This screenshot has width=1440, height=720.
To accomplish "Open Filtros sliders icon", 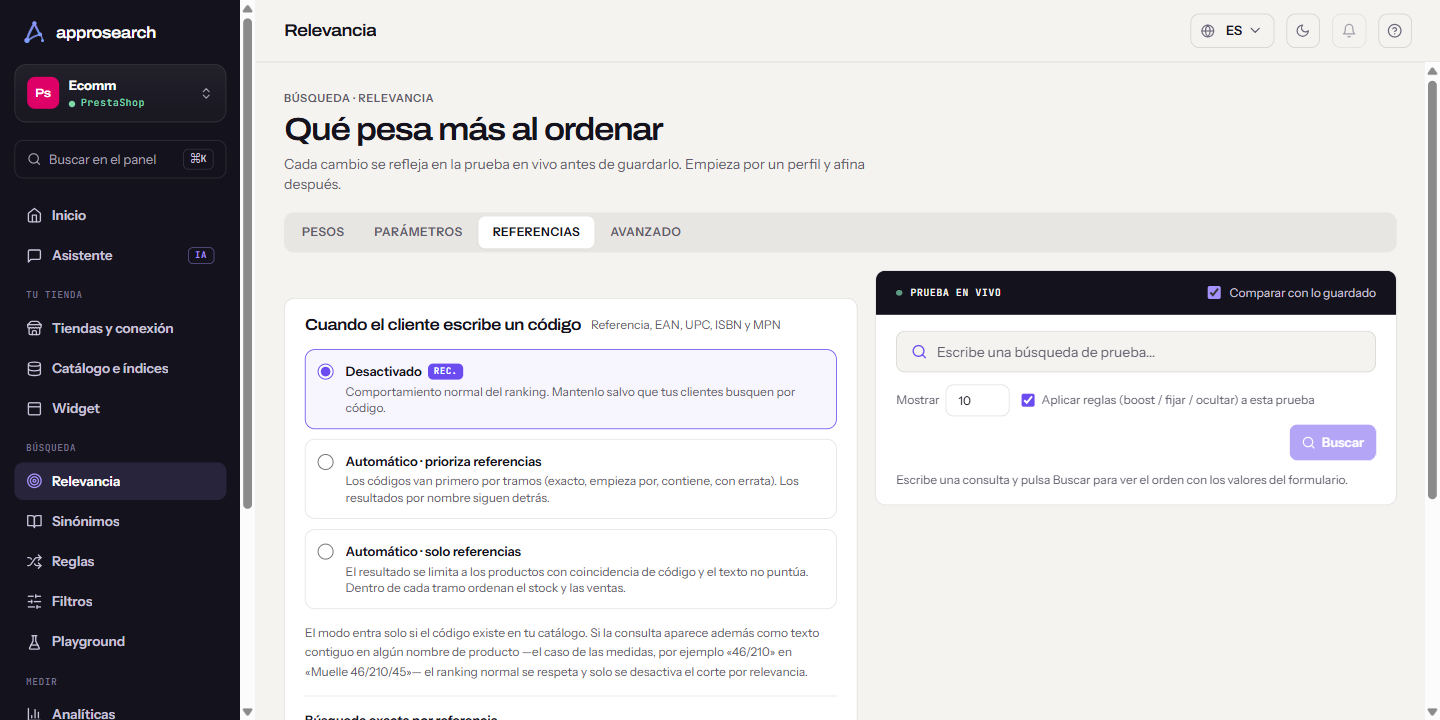I will click(x=34, y=601).
